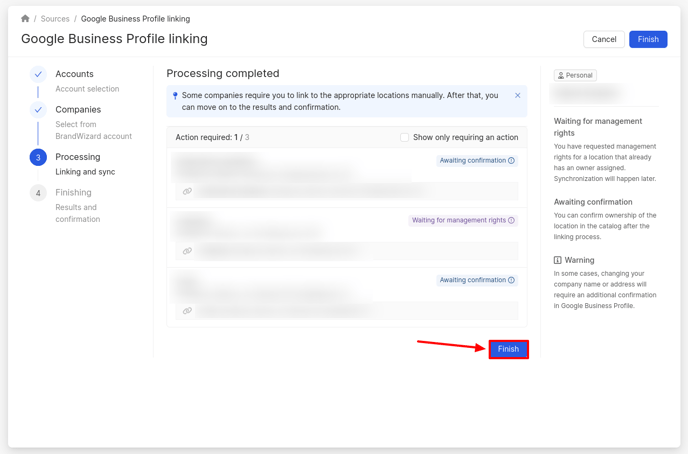Click the first Awaiting confirmation status badge

point(477,161)
